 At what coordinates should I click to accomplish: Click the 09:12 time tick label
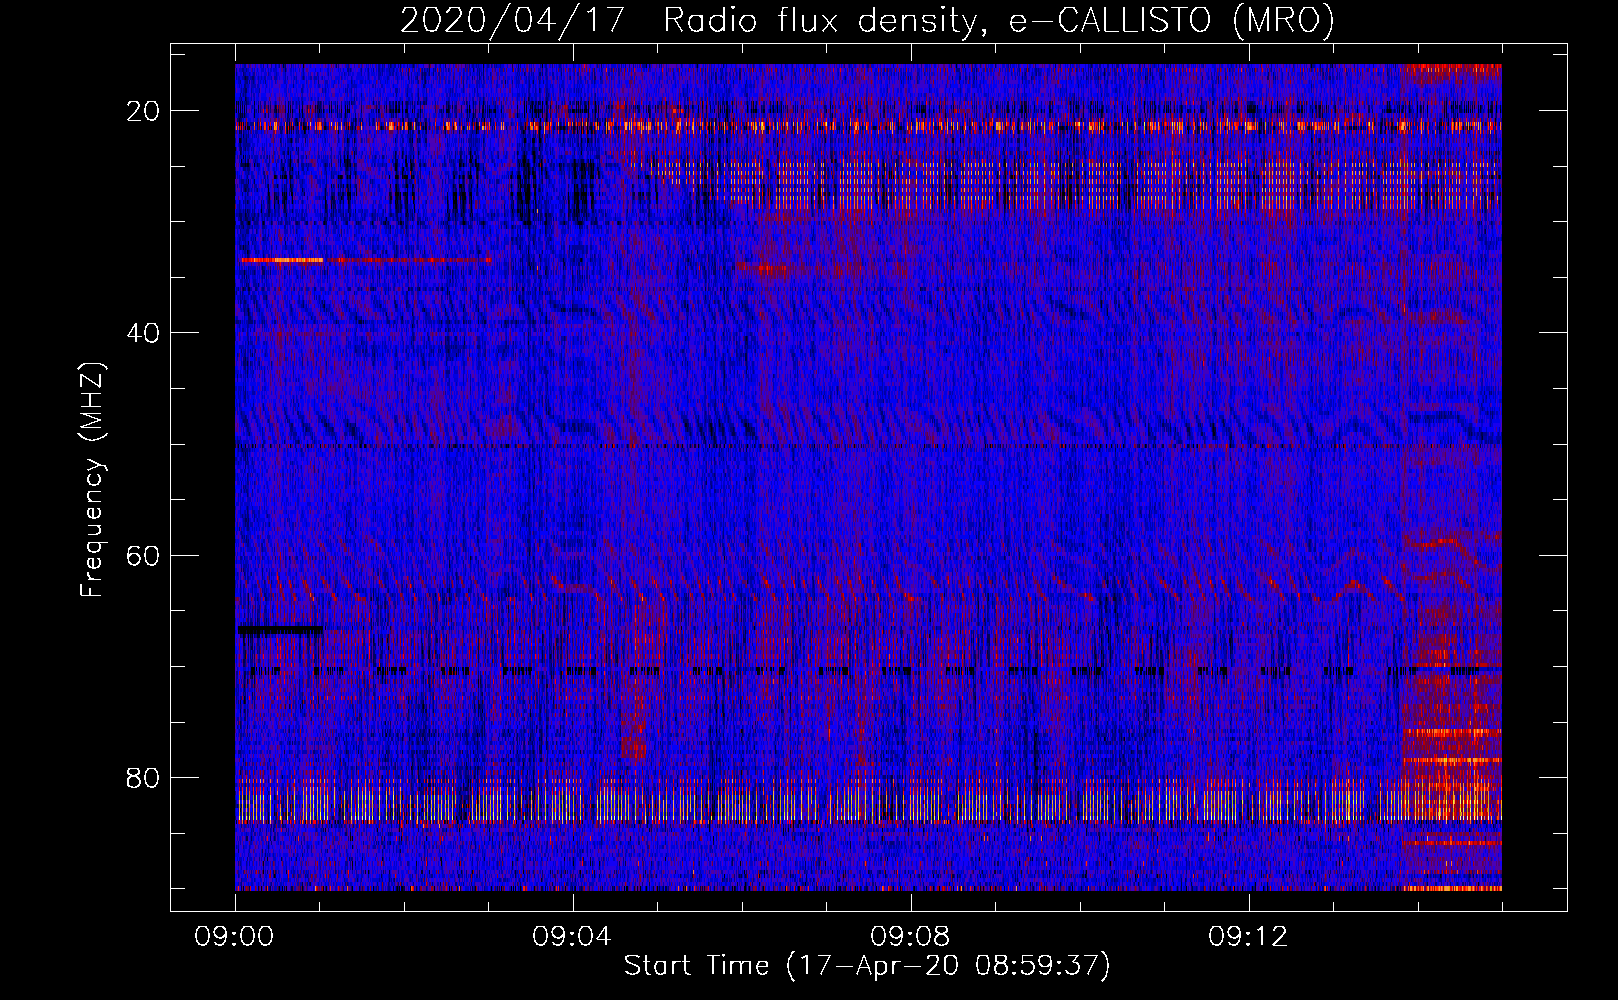point(1249,937)
